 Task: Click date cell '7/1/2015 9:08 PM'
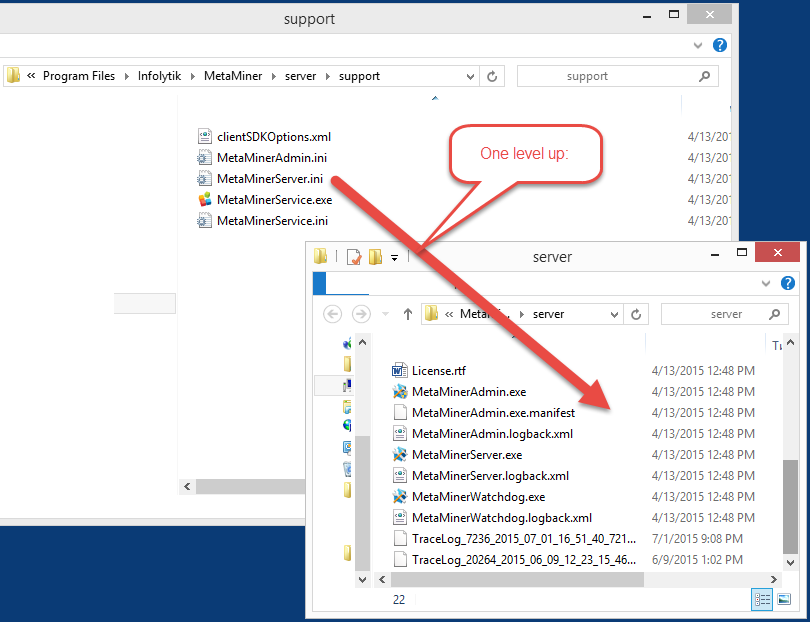697,539
